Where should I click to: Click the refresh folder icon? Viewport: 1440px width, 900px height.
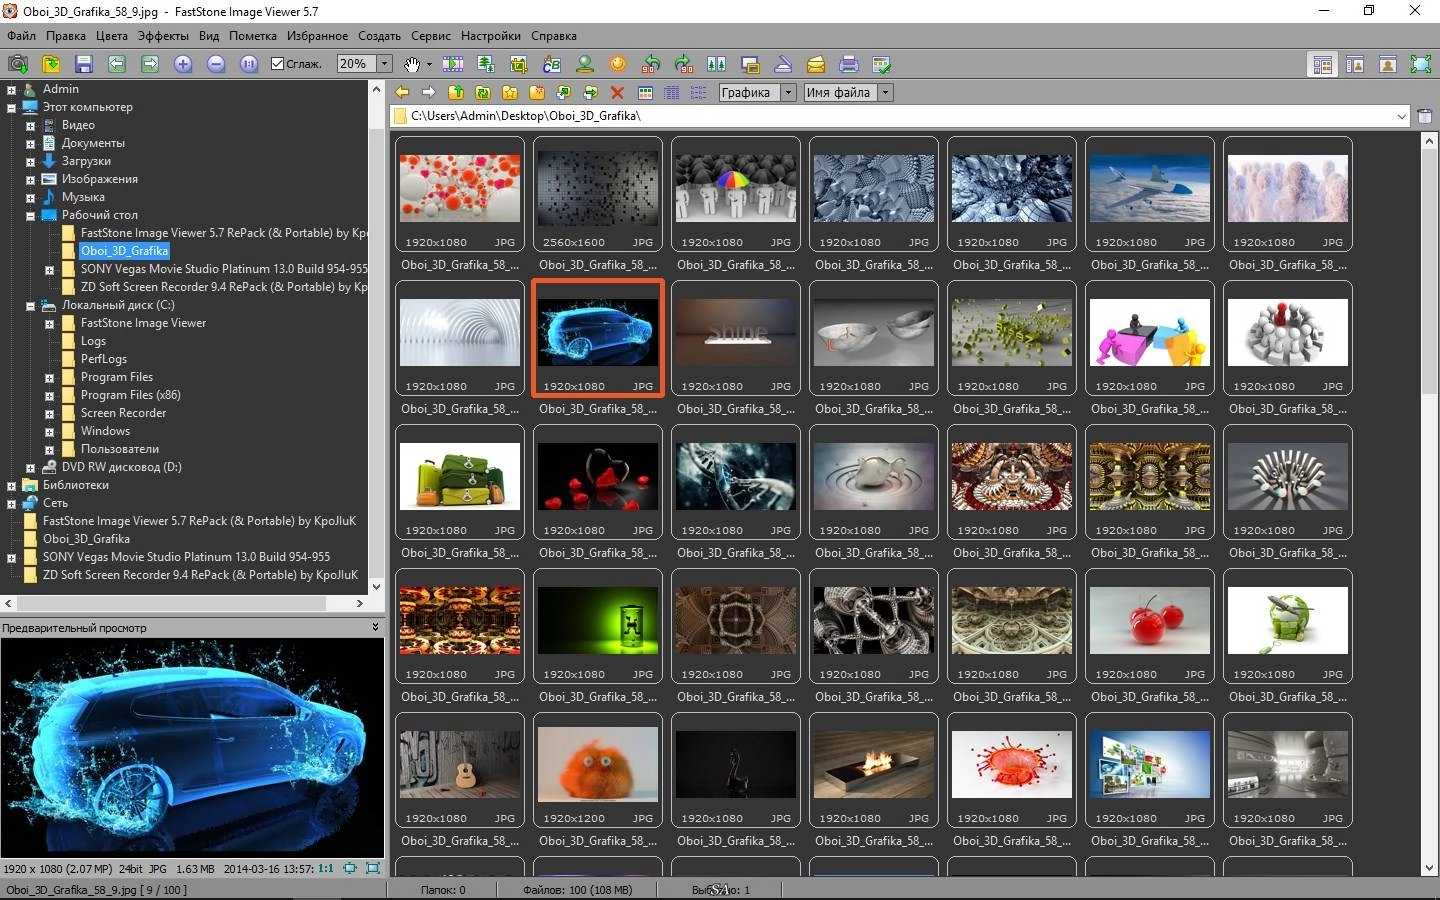coord(483,93)
